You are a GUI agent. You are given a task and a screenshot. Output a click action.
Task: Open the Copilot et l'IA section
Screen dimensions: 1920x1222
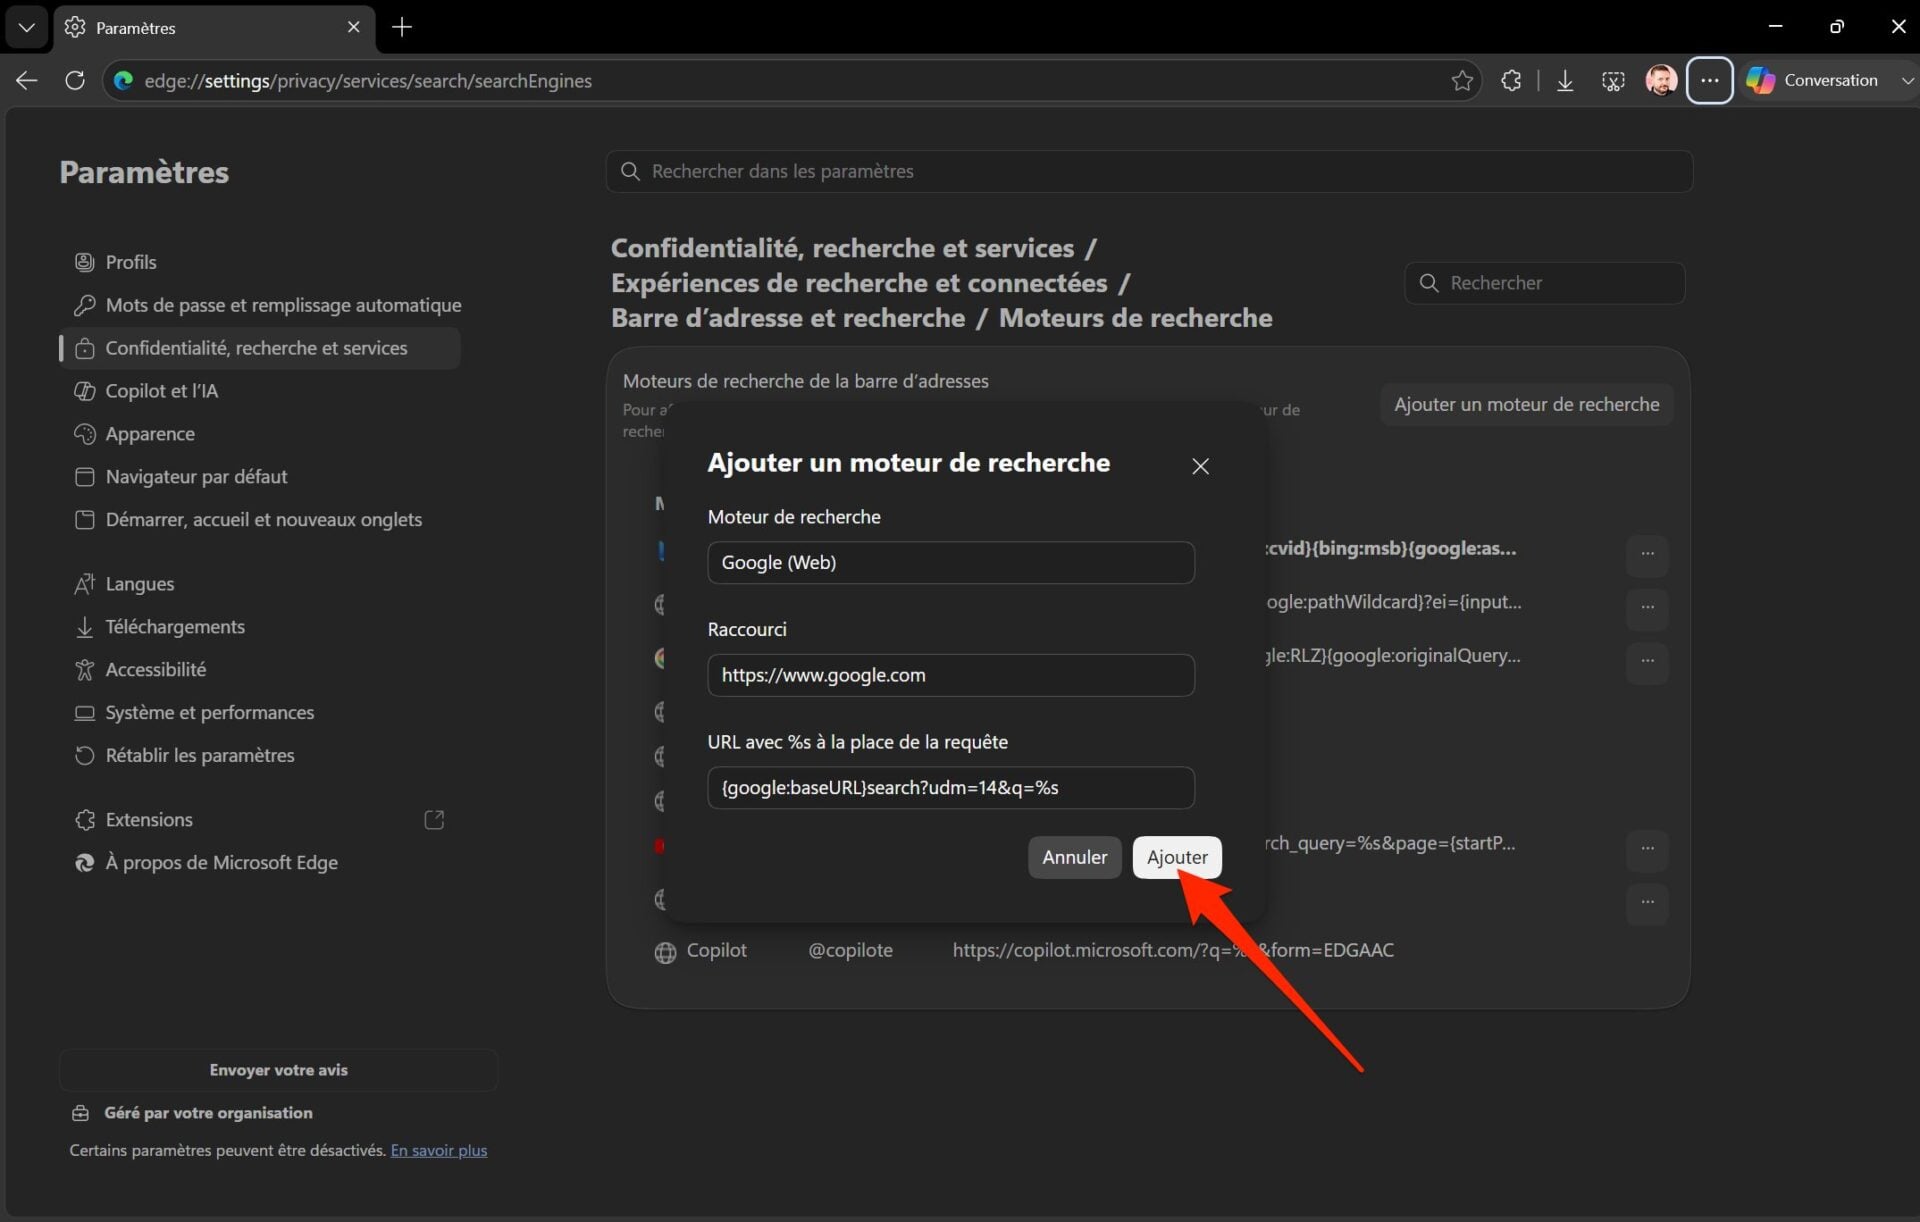click(259, 391)
